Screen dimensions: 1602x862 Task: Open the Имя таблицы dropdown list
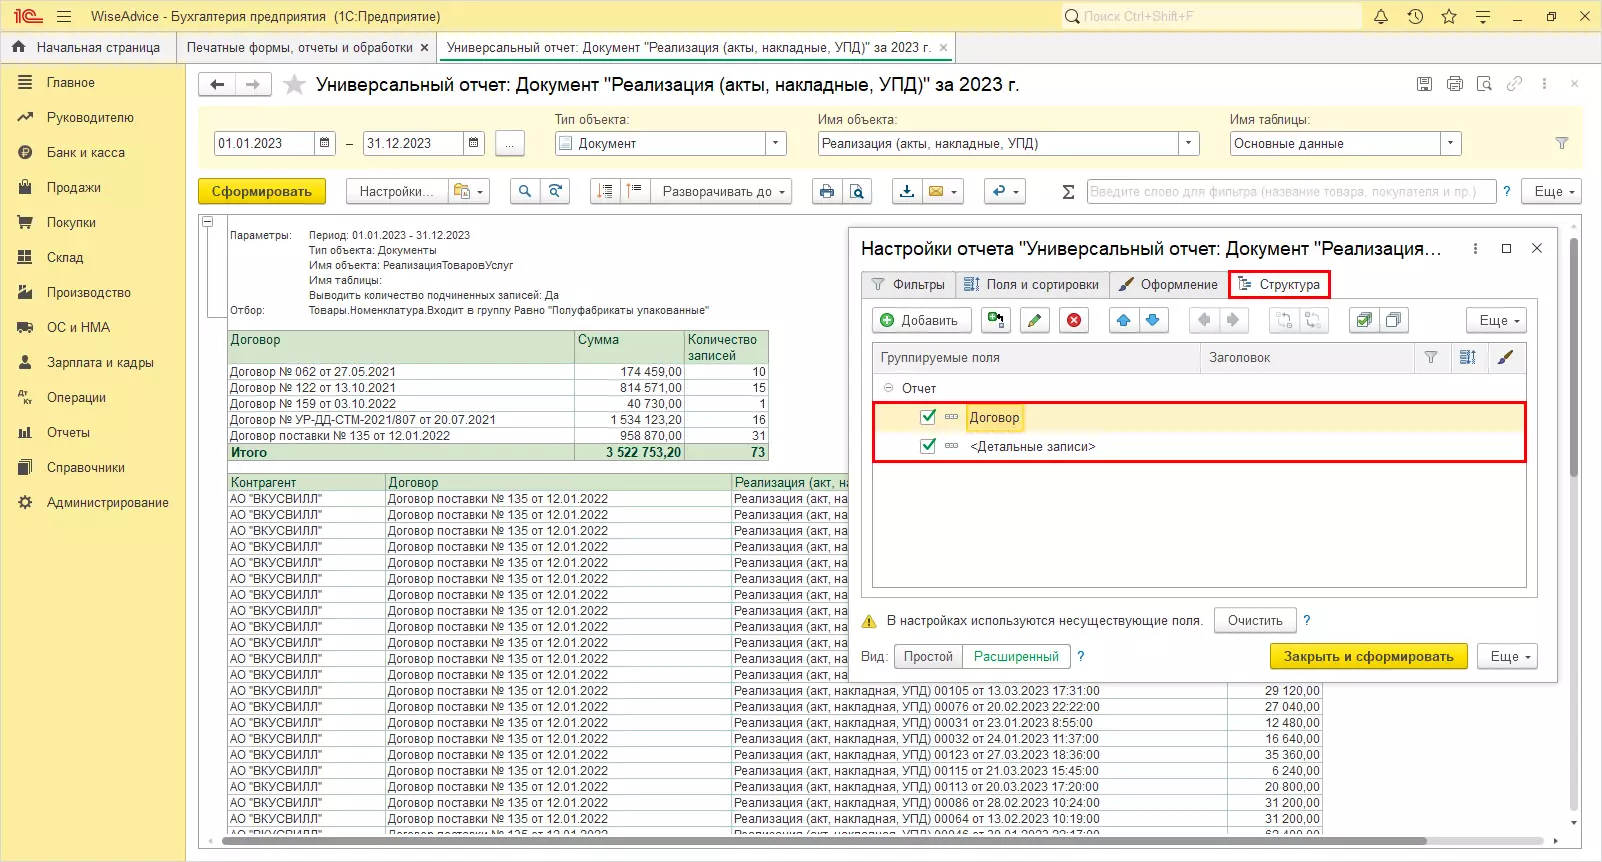pos(1450,143)
